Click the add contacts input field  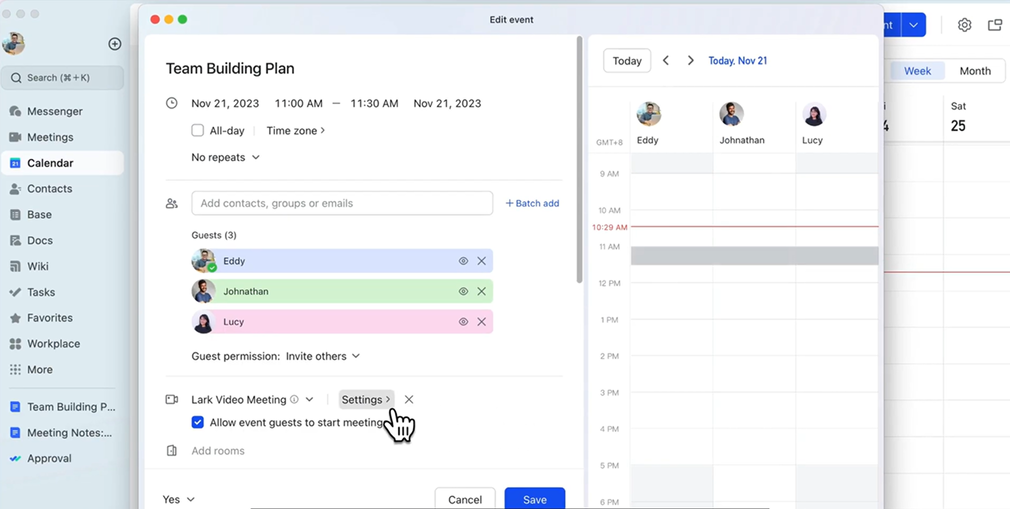342,203
